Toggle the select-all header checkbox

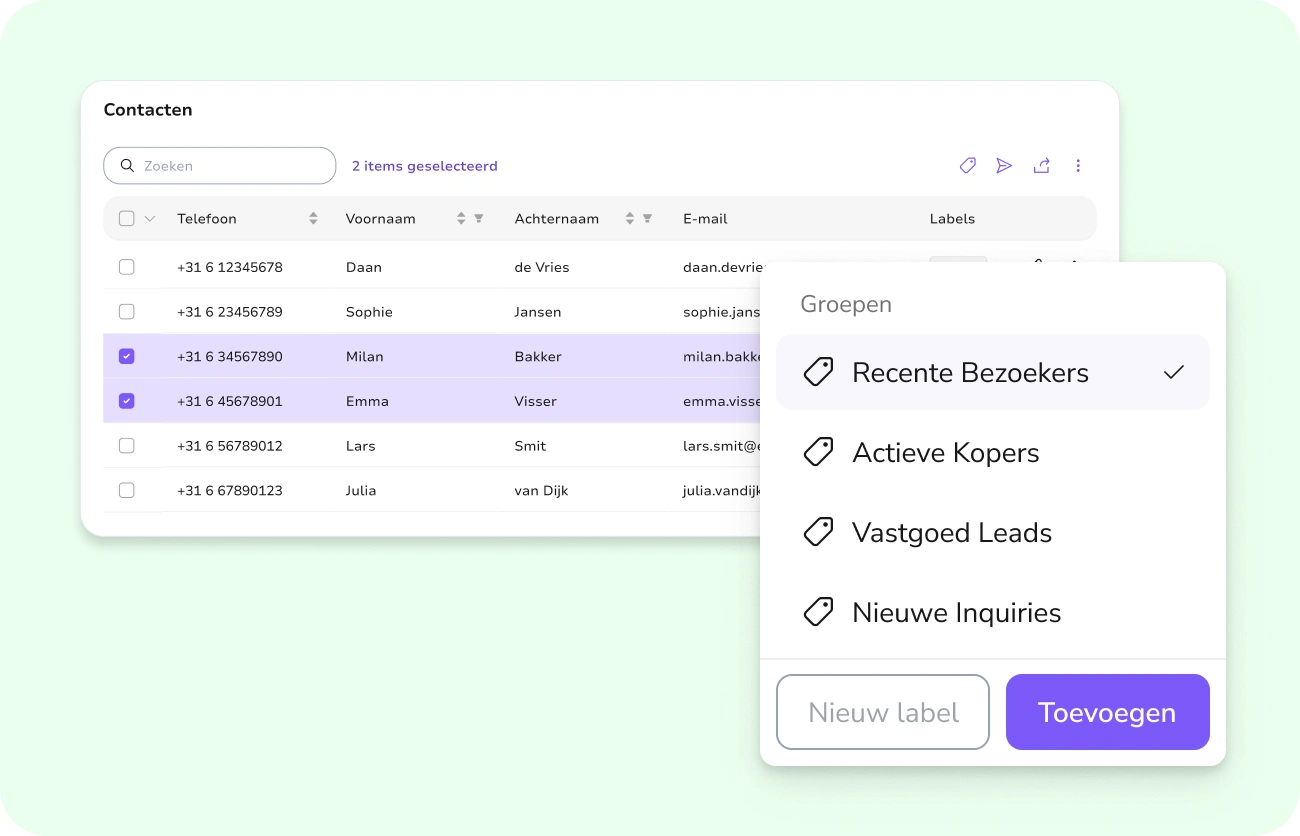127,218
